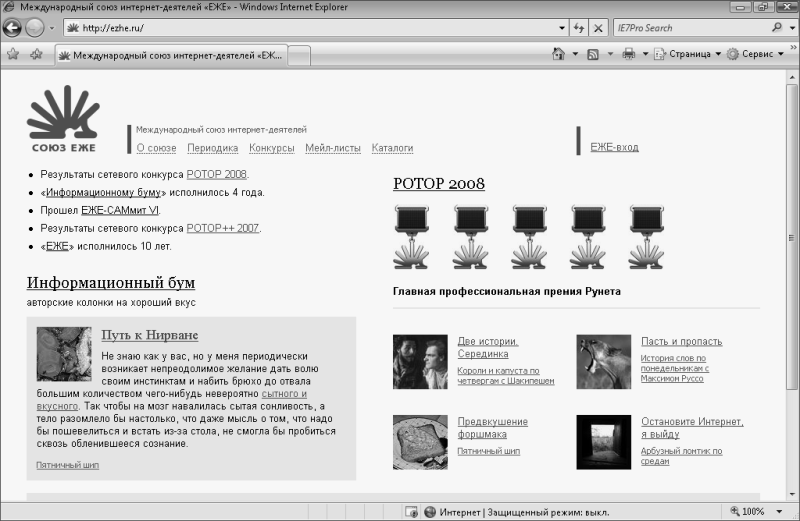The height and width of the screenshot is (521, 800).
Task: Select the Международный союз интернет-деятелей tab
Action: (x=171, y=55)
